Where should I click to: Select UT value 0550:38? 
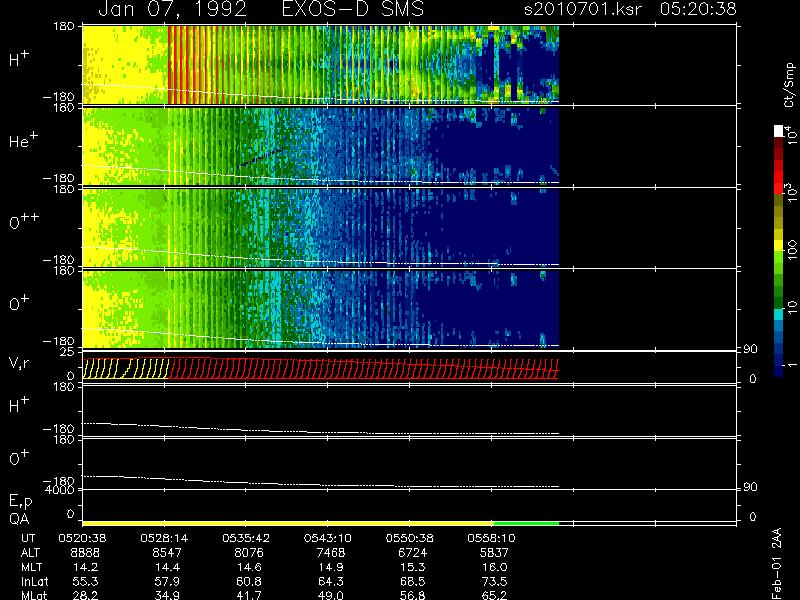point(409,538)
